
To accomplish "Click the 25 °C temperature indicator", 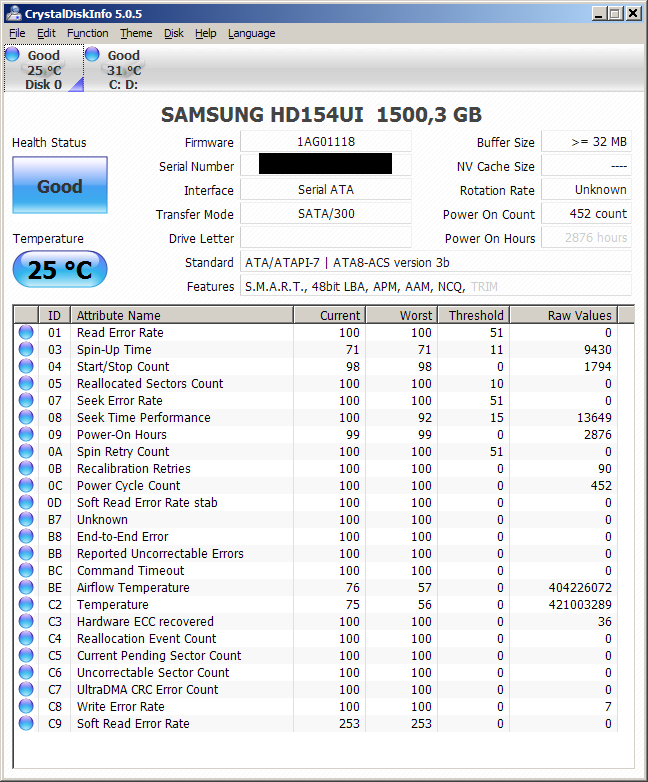I will click(60, 269).
